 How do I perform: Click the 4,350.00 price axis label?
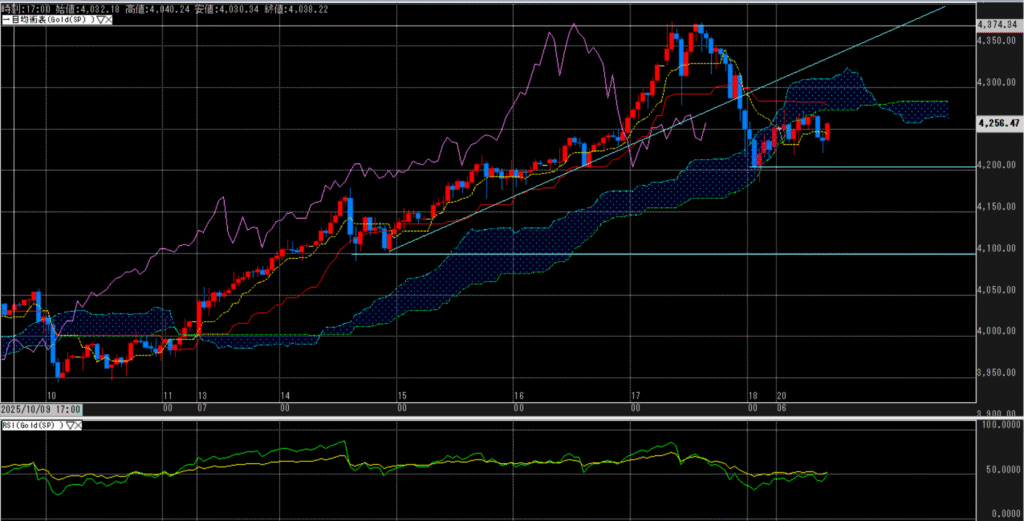click(x=997, y=41)
